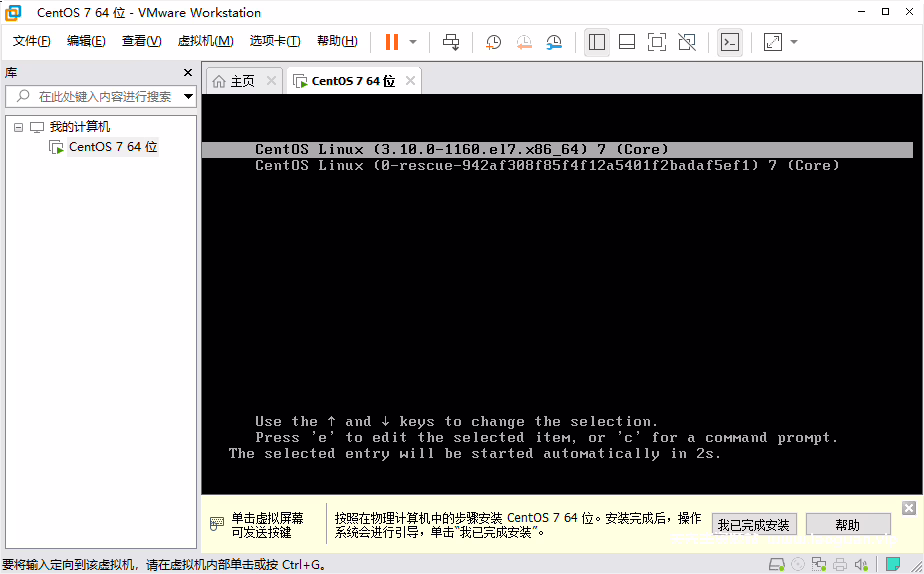Open the 帮助(H) menu
924x574 pixels.
pyautogui.click(x=337, y=41)
